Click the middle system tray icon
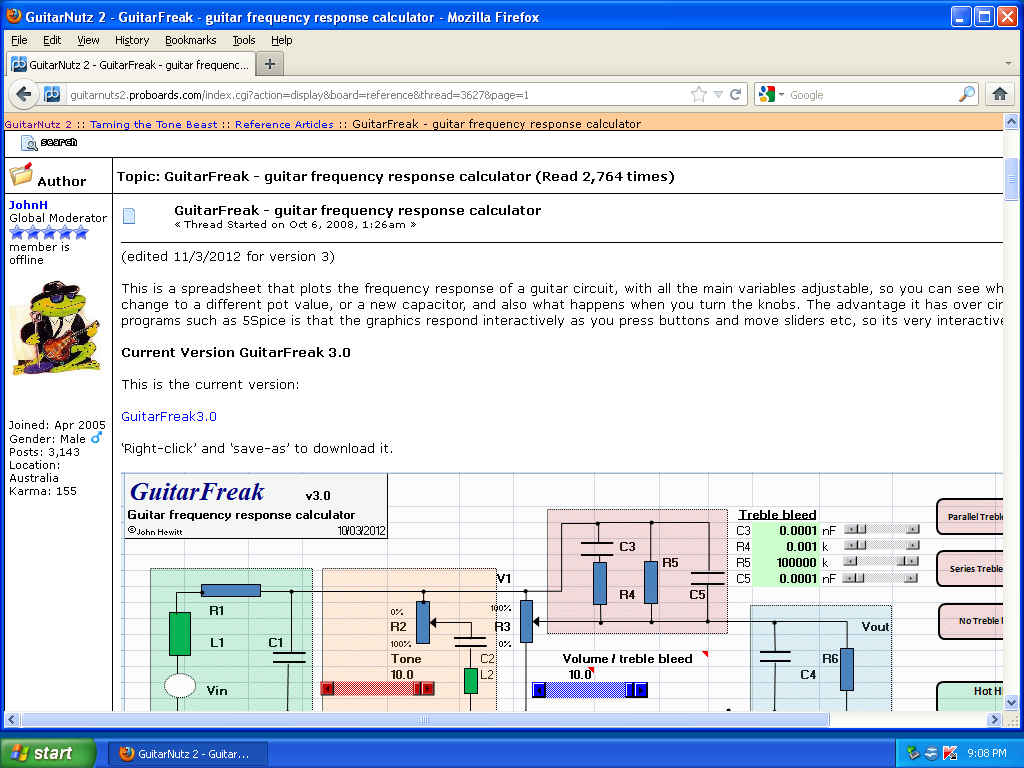This screenshot has width=1024, height=768. [931, 753]
